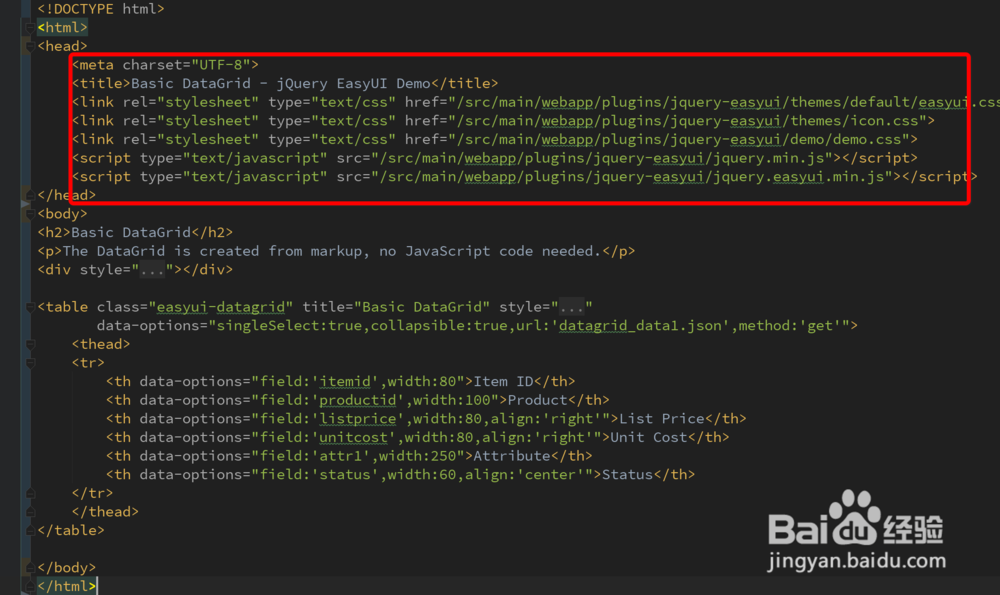The height and width of the screenshot is (595, 1000).
Task: Click field name 'unitcost' in th
Action: pos(353,437)
